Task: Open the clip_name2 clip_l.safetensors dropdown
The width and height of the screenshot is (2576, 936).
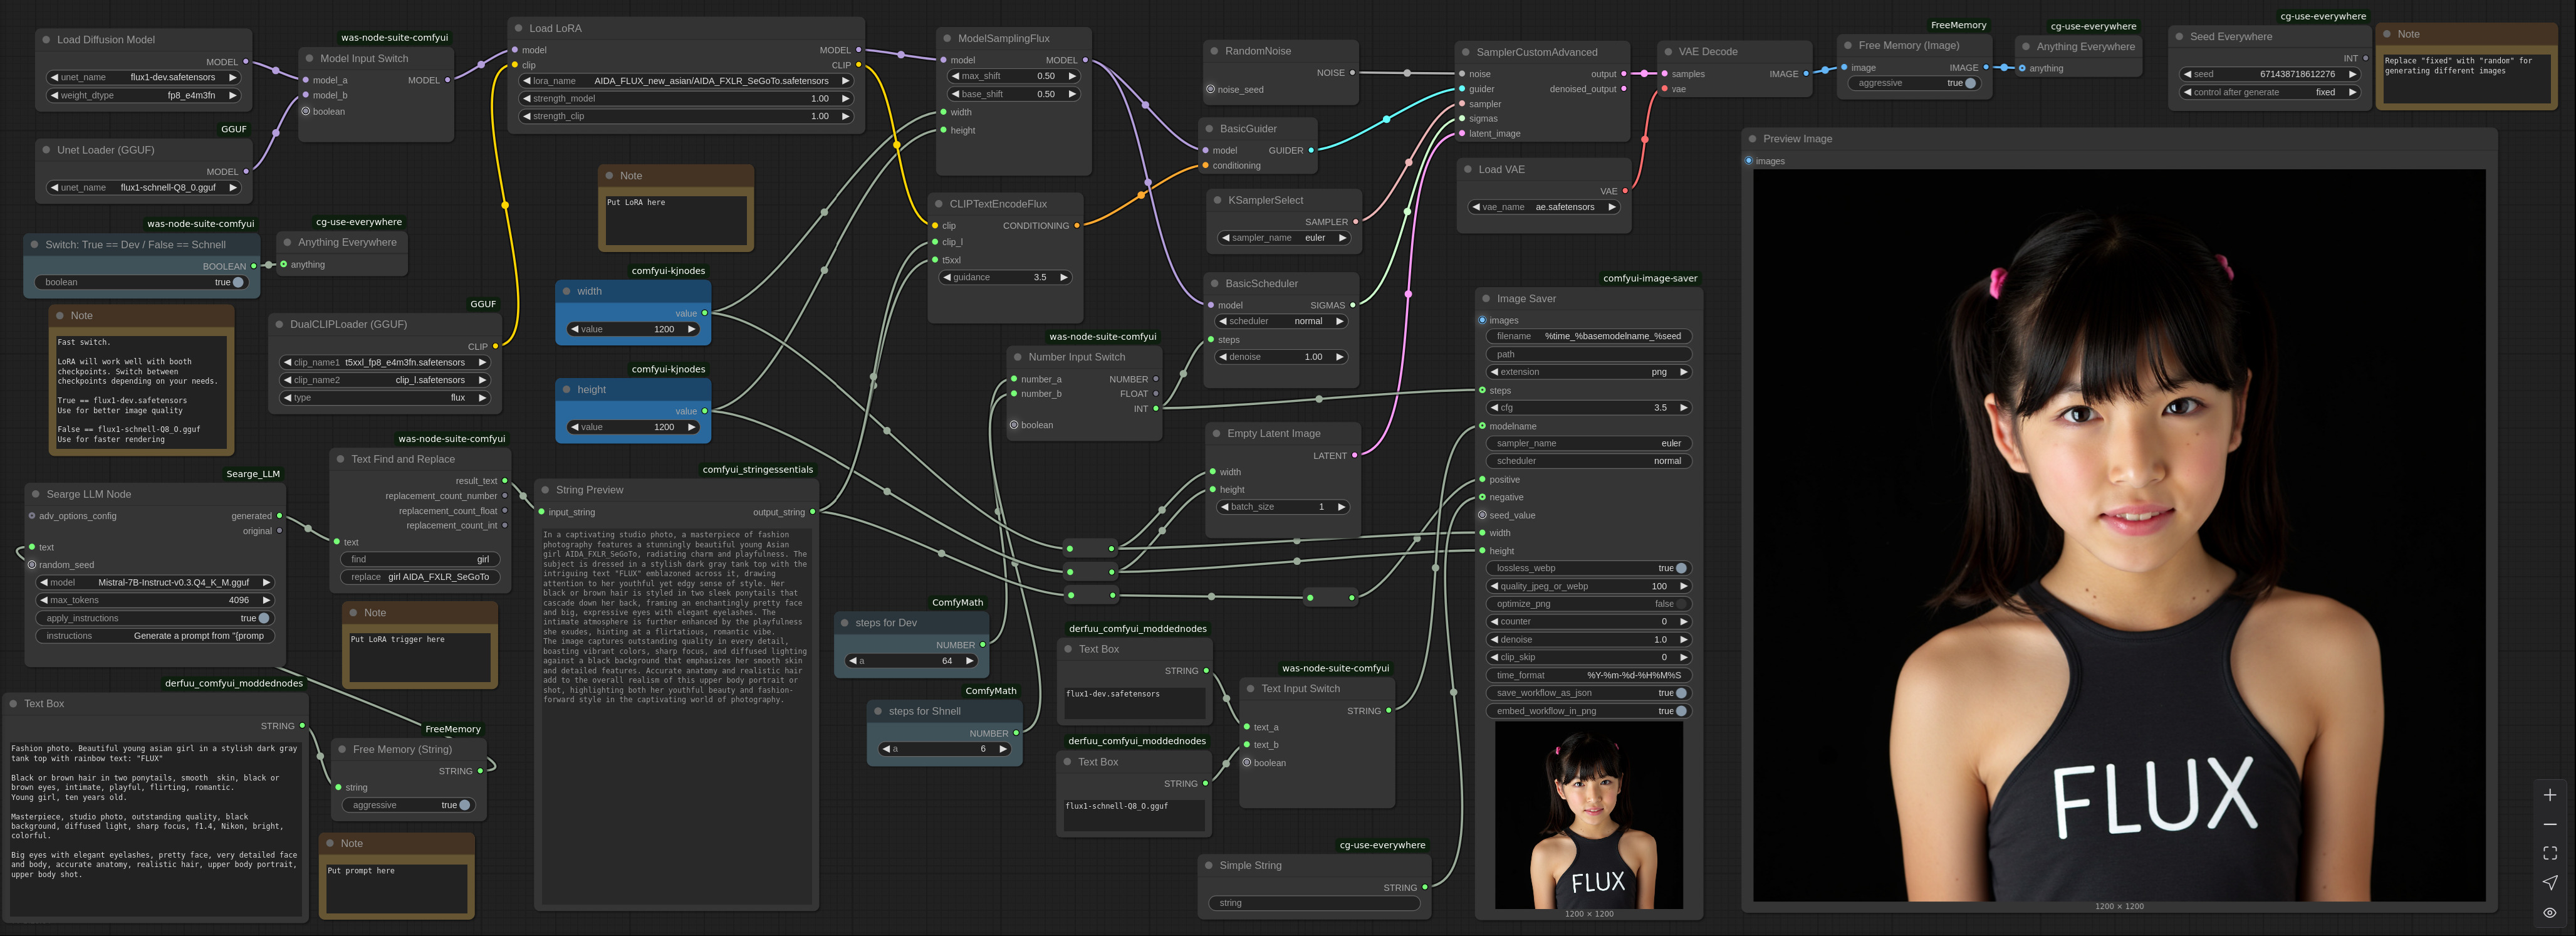Action: tap(385, 380)
